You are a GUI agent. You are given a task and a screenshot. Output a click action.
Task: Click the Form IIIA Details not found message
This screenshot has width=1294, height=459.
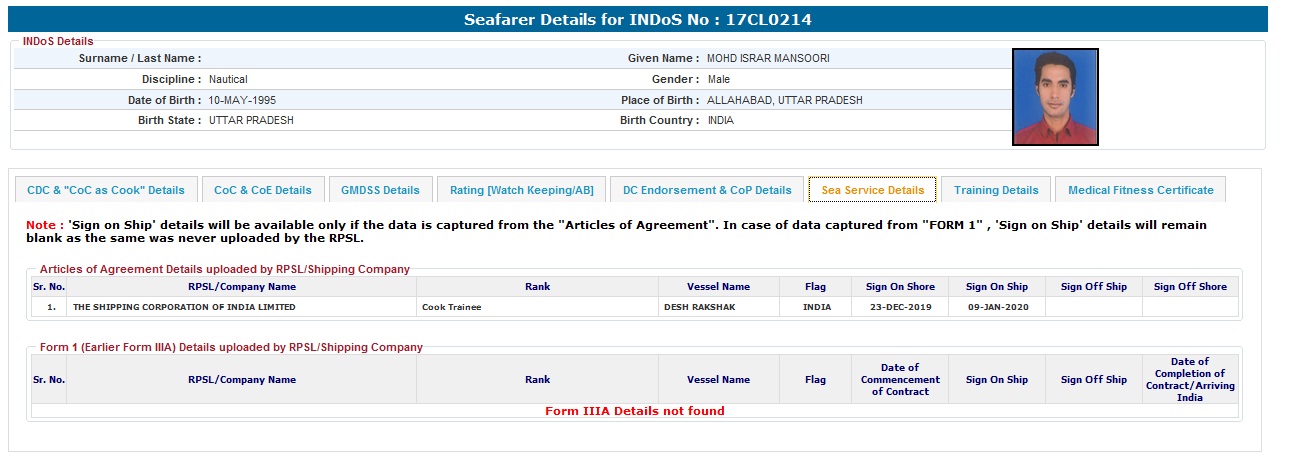tap(634, 411)
